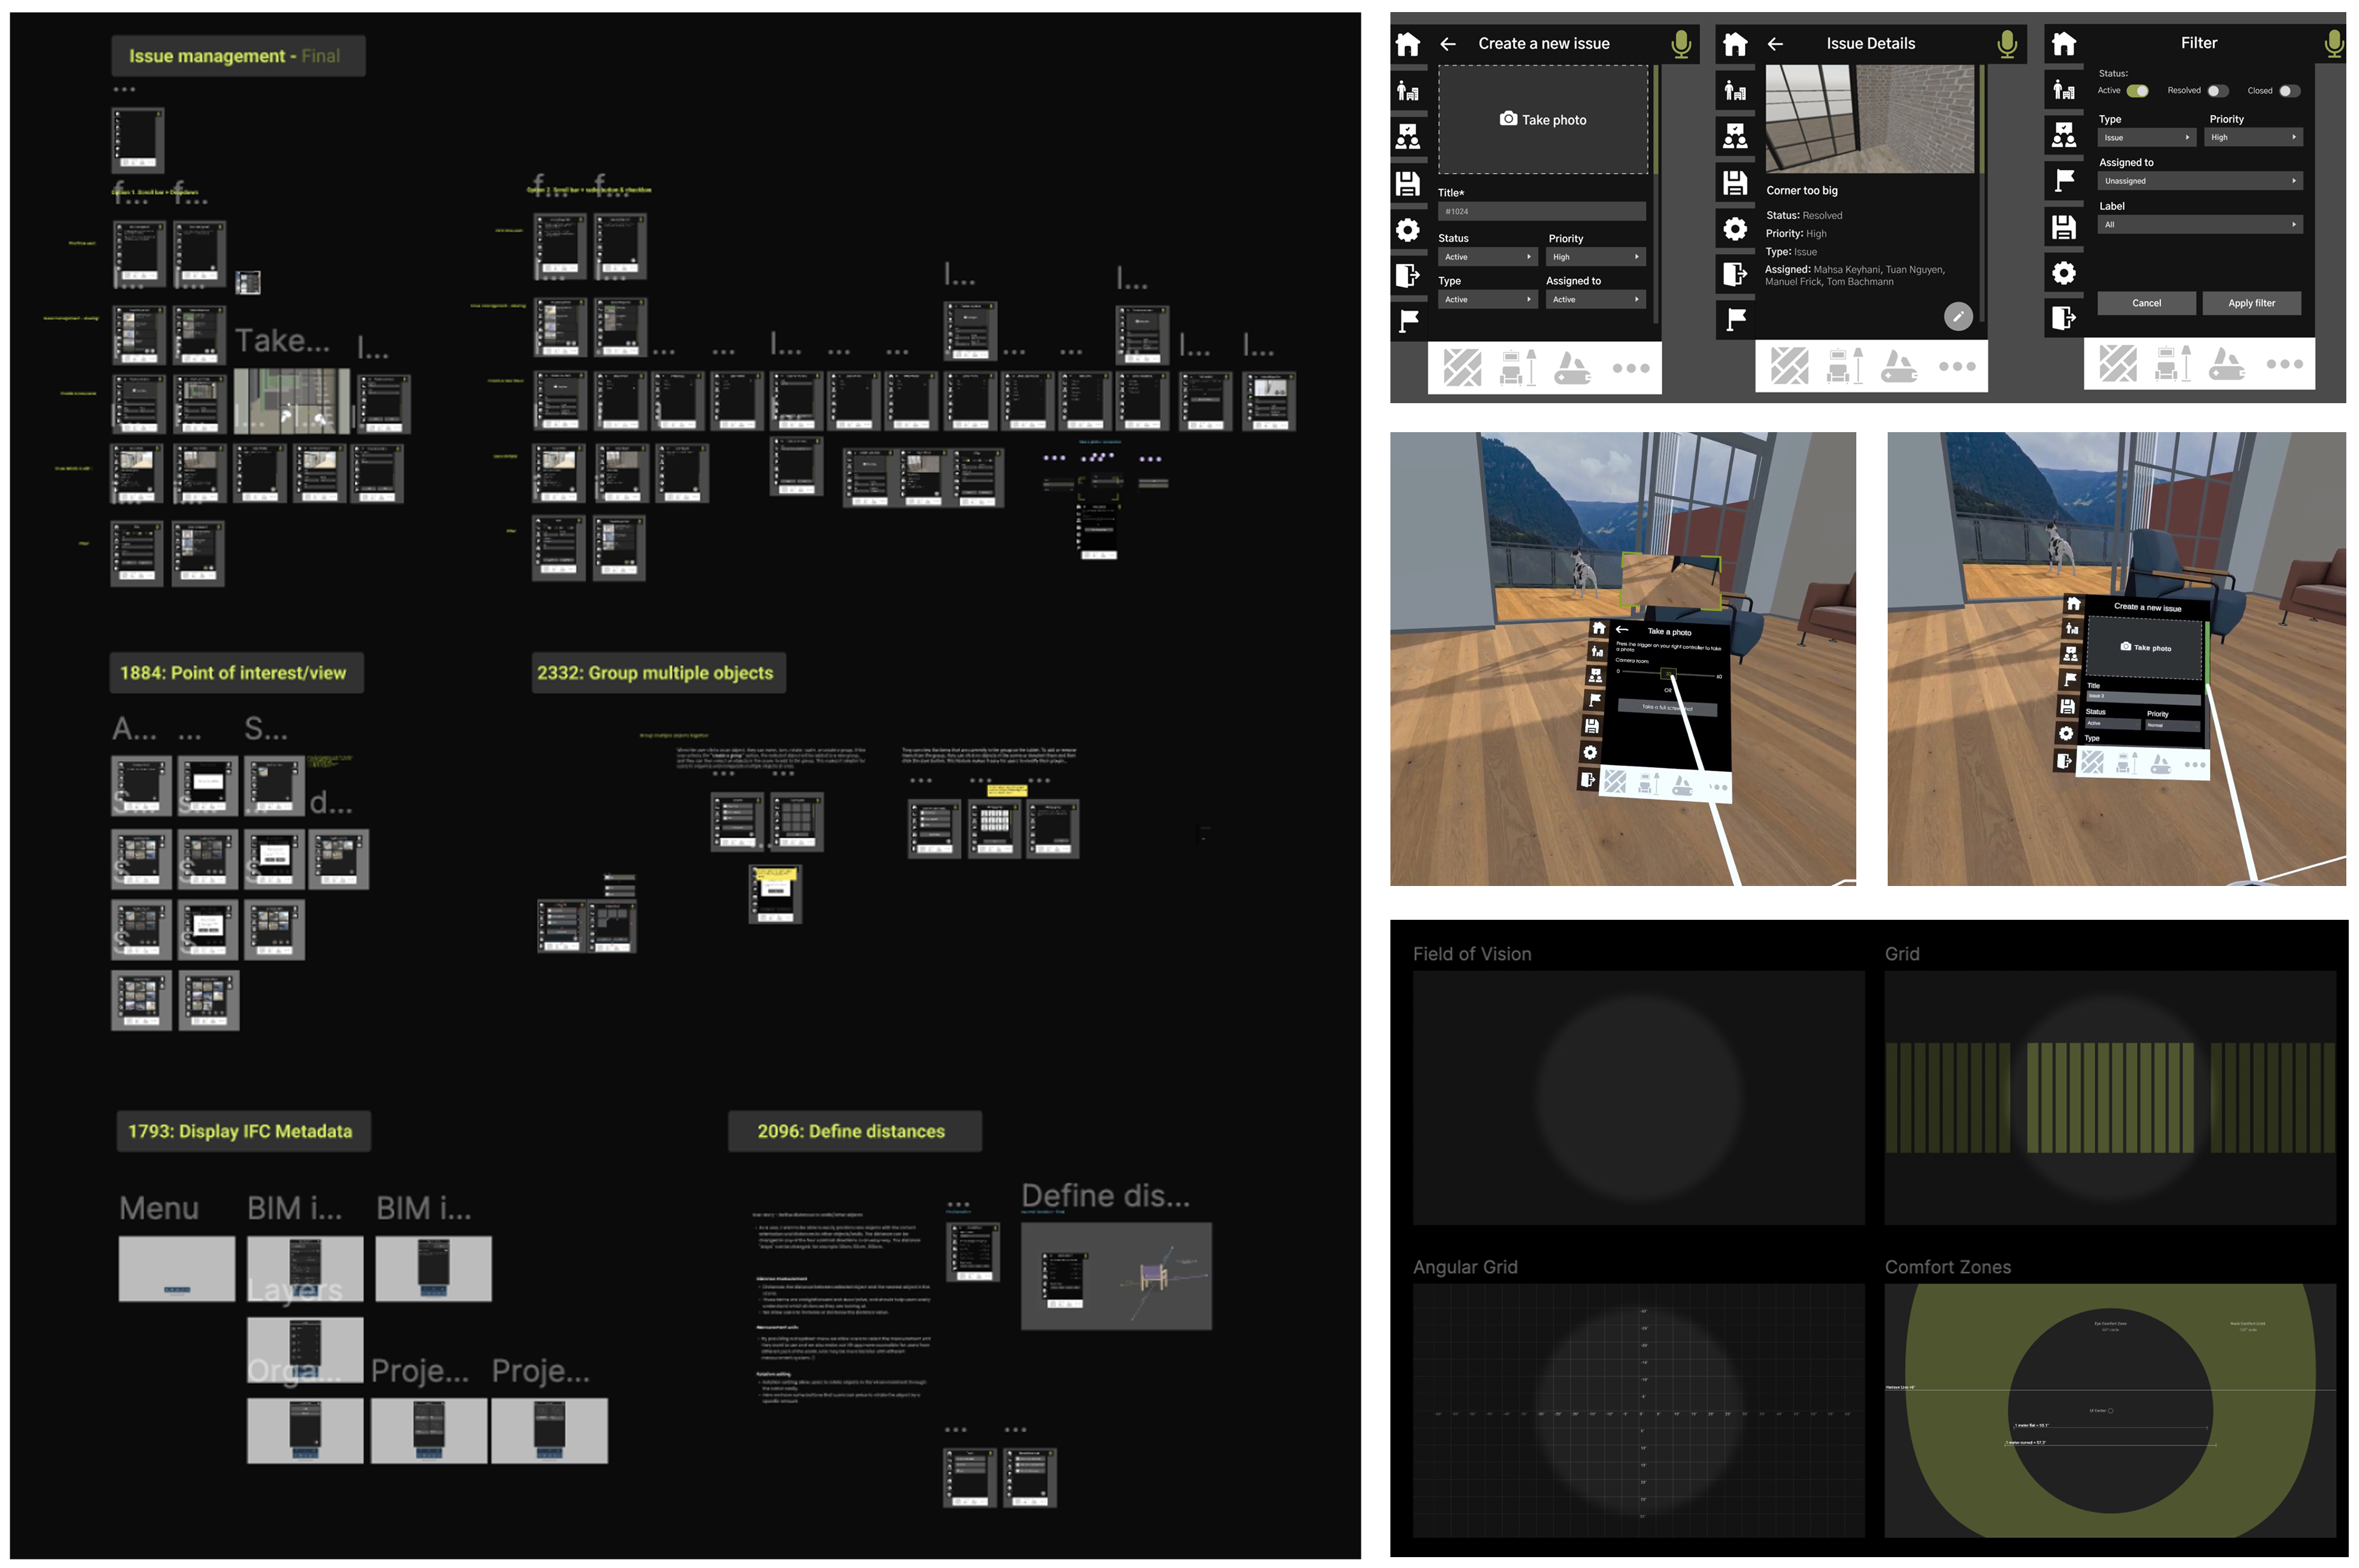Select furniture tab in Create a new issue panel
The image size is (2359, 1568).
[x=1518, y=367]
